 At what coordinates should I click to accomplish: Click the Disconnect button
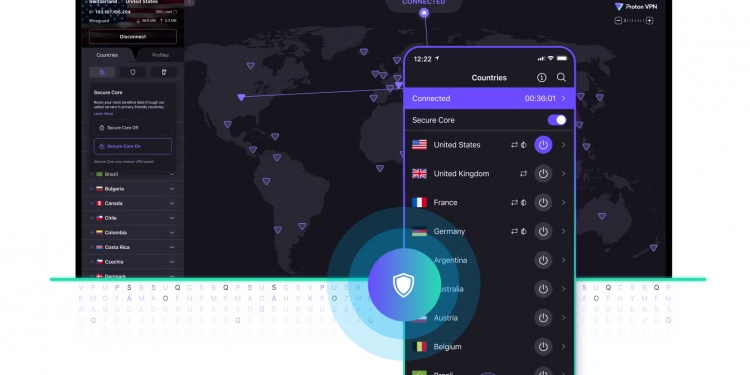132,36
